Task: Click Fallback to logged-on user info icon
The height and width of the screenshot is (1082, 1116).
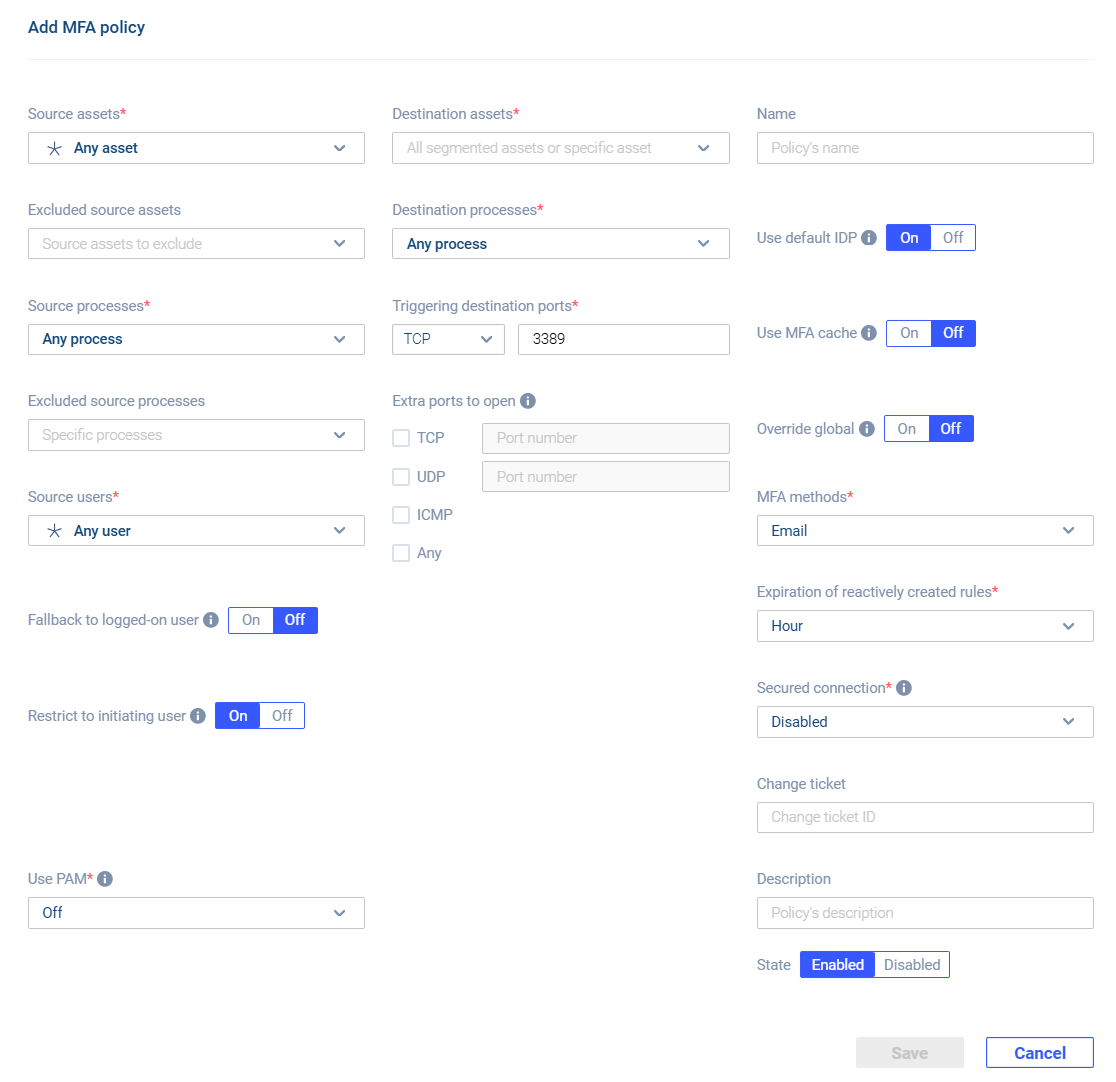Action: tap(211, 620)
